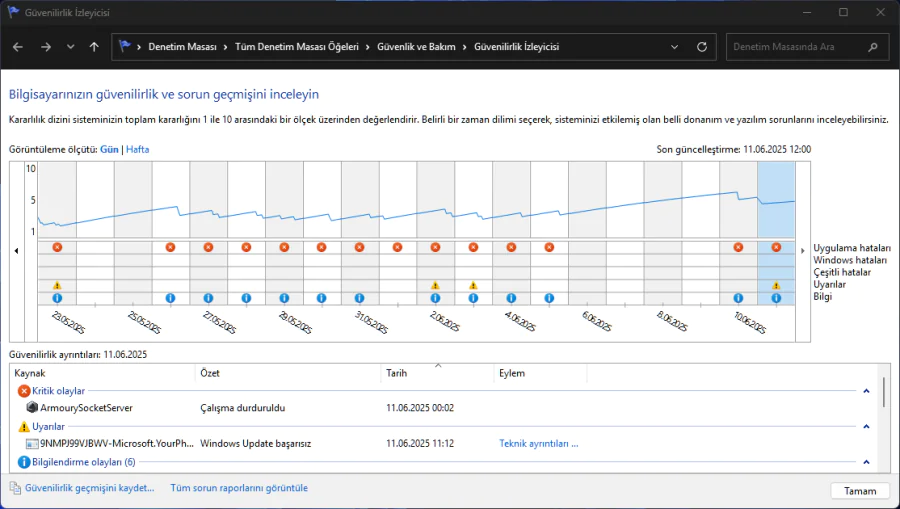Click the search magnifier icon
900x509 pixels.
pos(873,47)
